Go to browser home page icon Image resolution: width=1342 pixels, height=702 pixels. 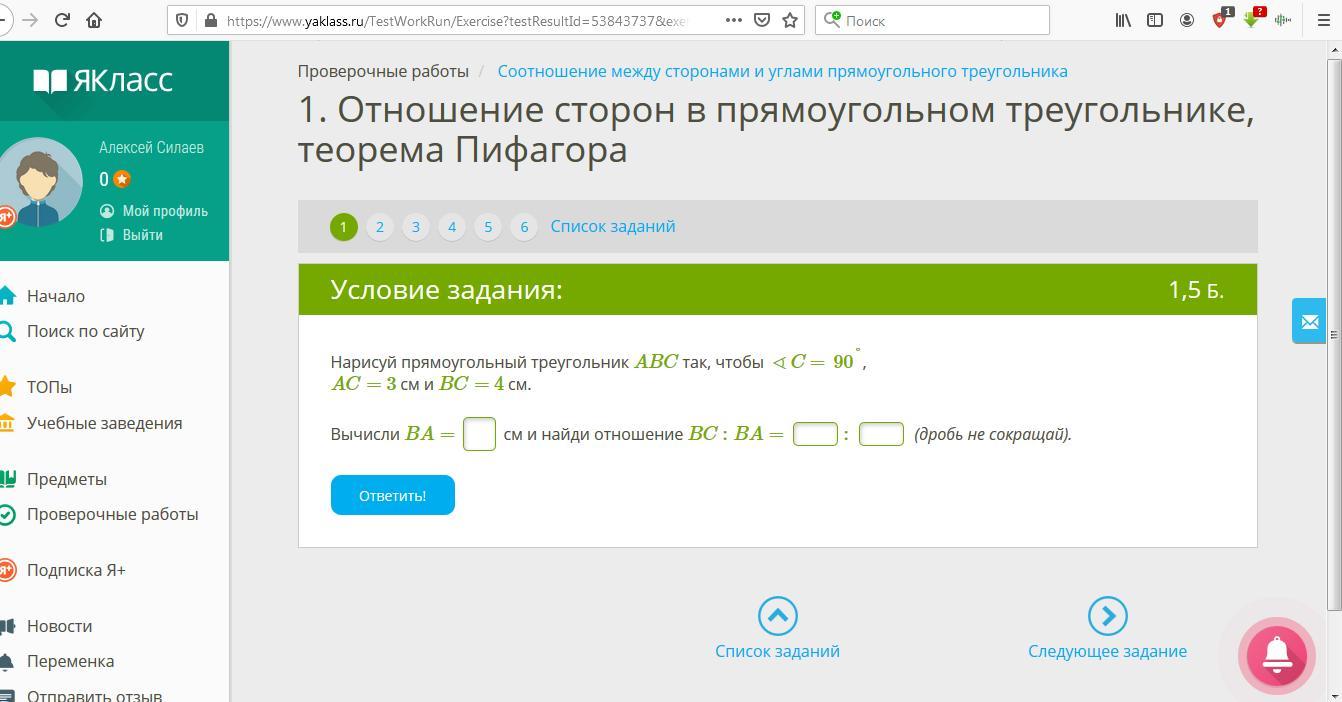click(x=94, y=20)
